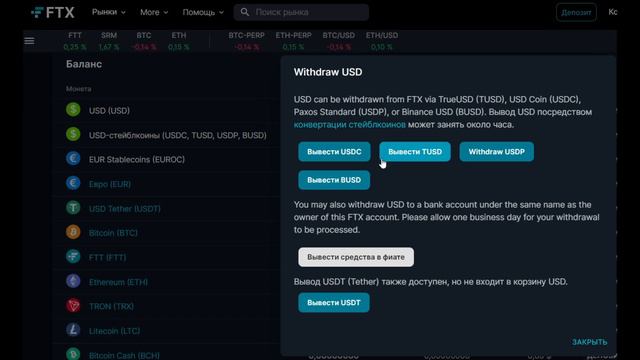The image size is (640, 360).
Task: Click the Bitcoin Cash coin icon
Action: point(73,354)
